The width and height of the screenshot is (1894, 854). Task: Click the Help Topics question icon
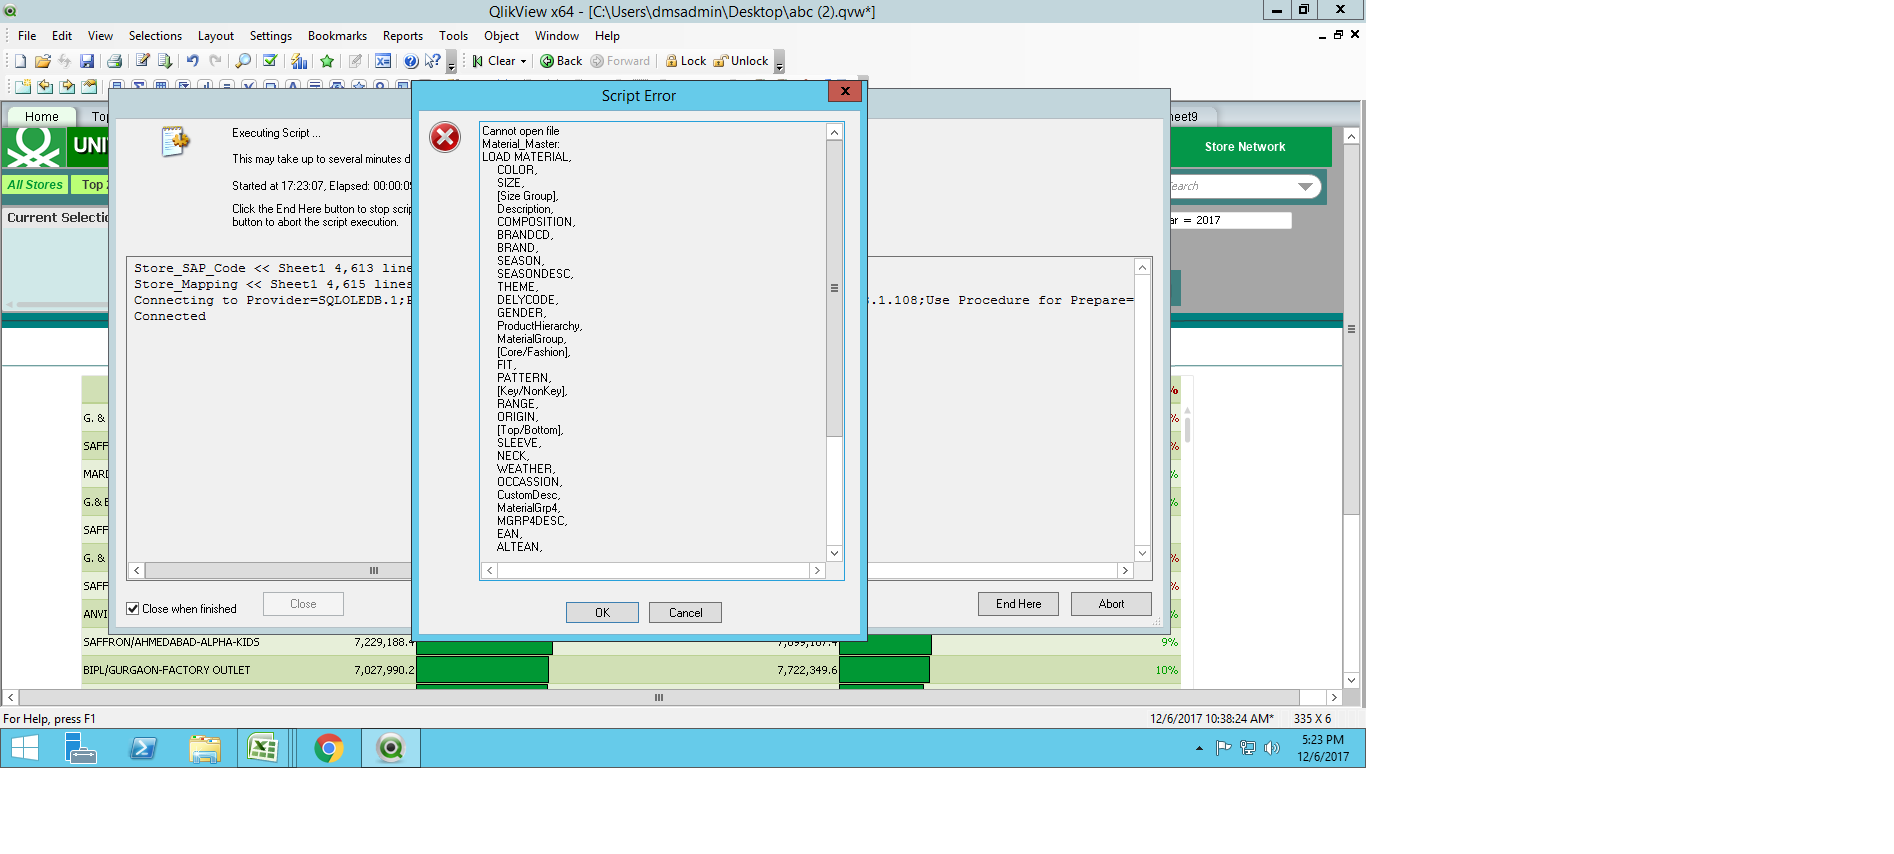[x=411, y=61]
